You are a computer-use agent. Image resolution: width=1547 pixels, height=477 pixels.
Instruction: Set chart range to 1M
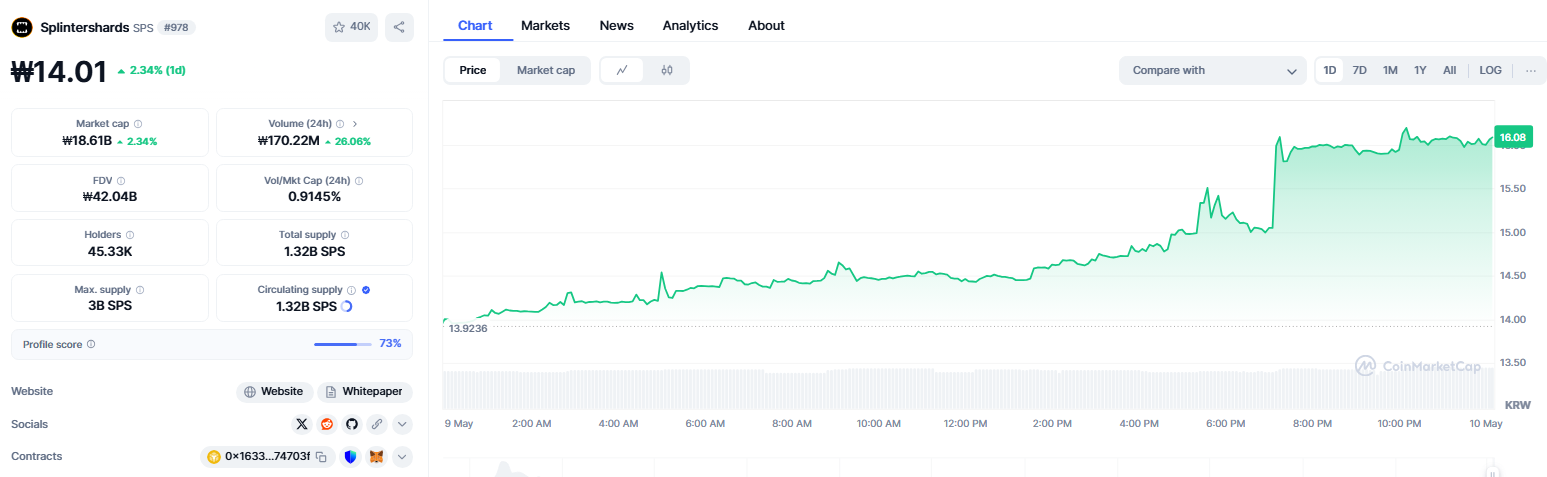coord(1390,70)
